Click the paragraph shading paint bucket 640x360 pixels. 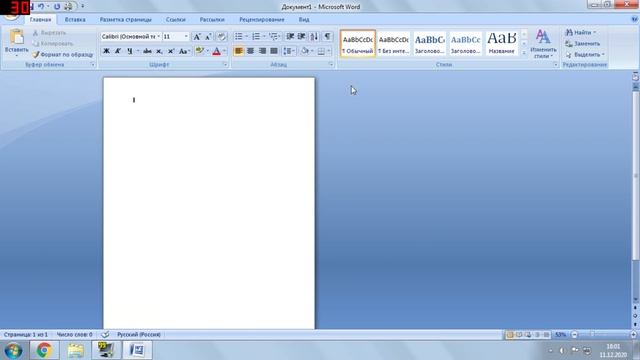click(304, 51)
